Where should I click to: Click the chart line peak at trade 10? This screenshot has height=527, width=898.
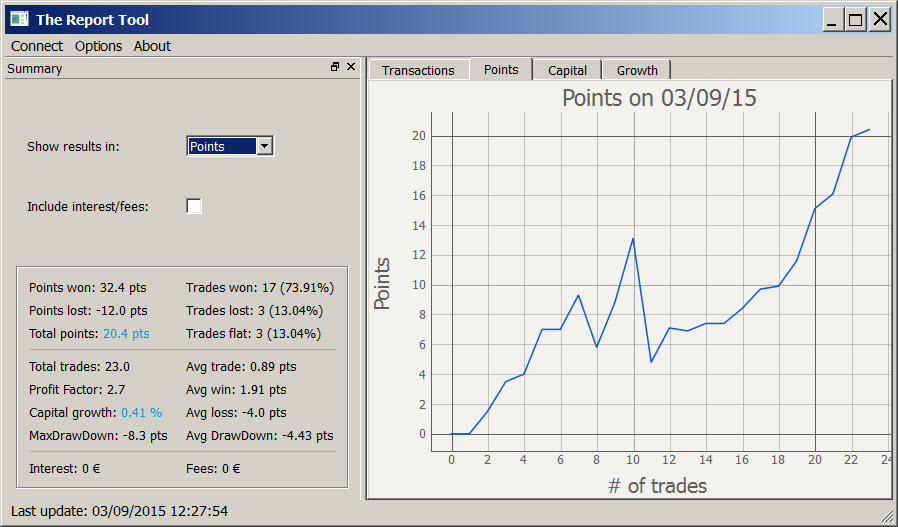(633, 239)
